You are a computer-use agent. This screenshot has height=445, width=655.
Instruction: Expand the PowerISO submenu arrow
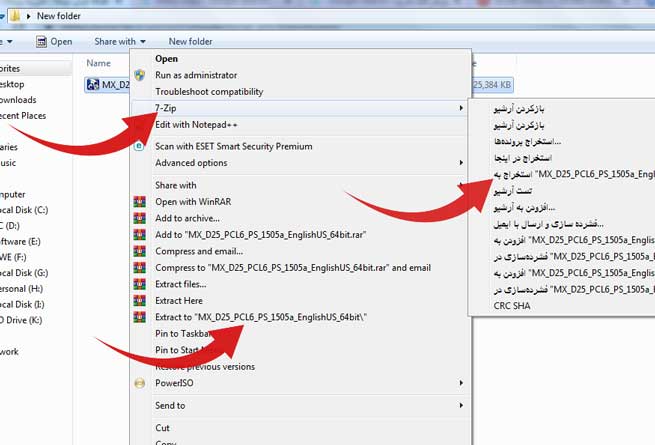click(461, 383)
